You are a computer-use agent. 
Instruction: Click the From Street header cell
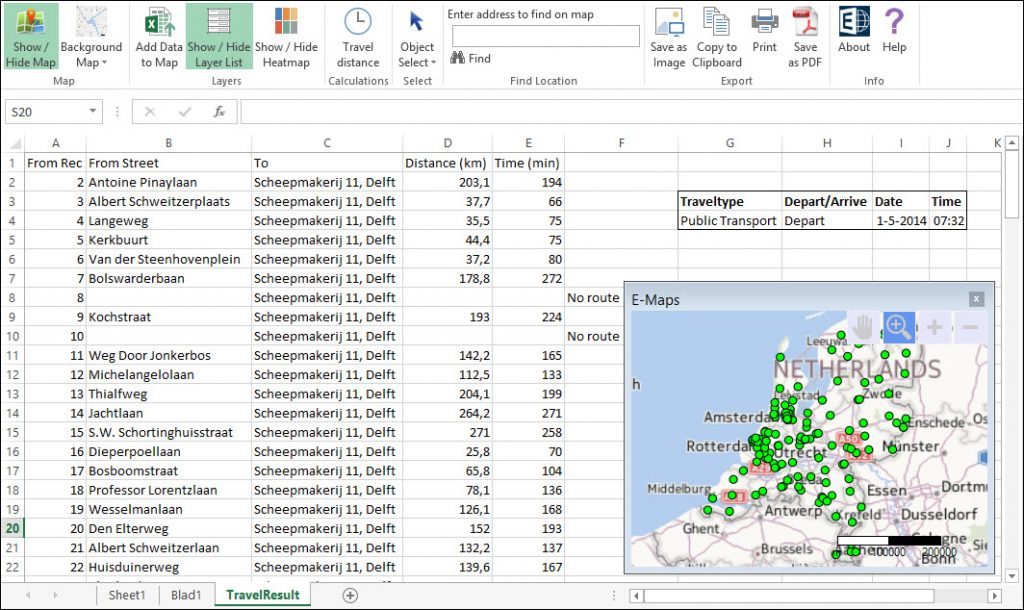coord(168,163)
